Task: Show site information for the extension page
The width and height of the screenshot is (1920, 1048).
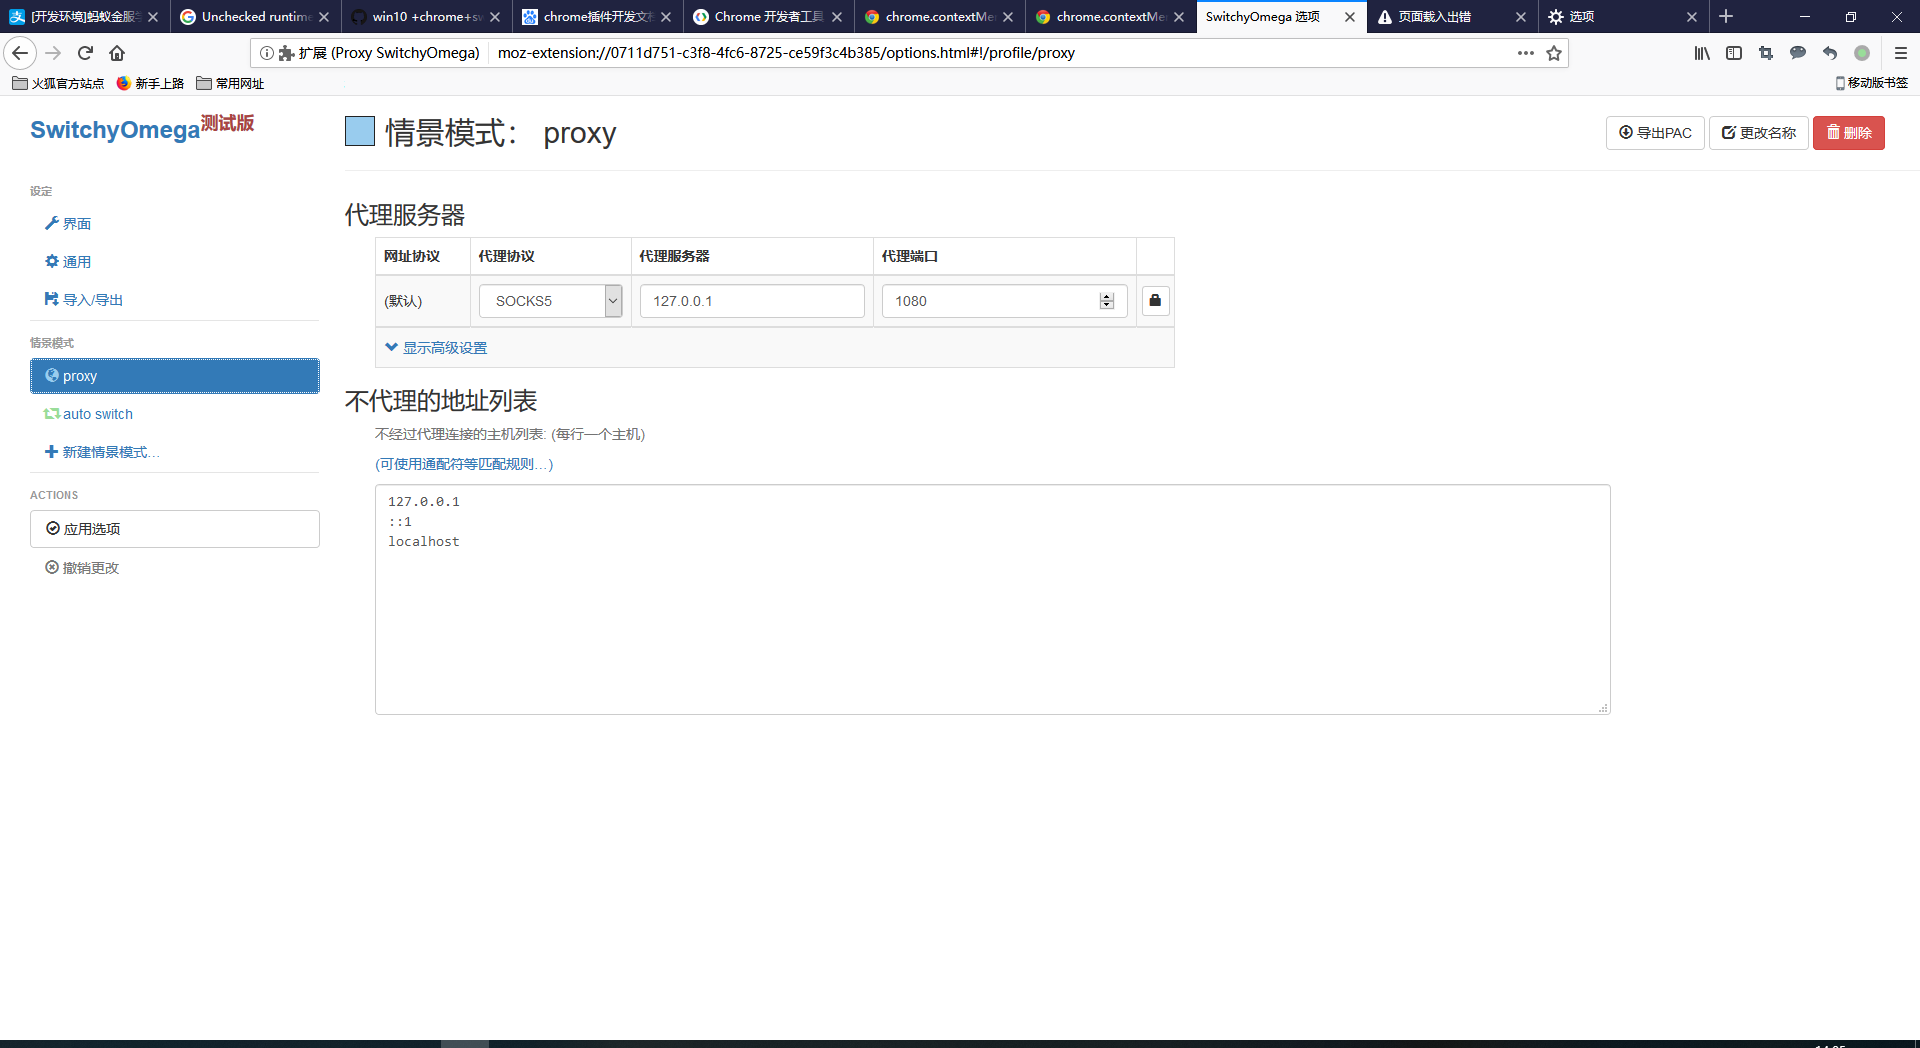Action: (267, 53)
